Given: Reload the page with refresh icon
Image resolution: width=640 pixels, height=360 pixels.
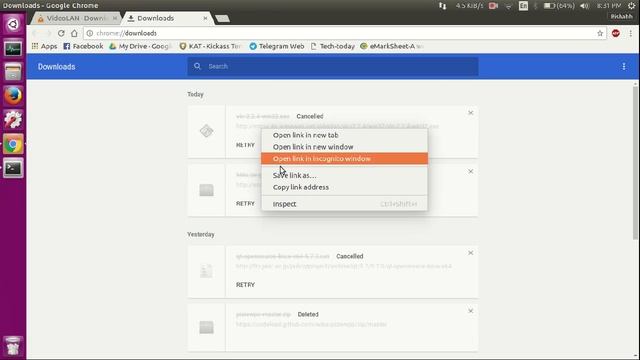Looking at the screenshot, I should coord(61,33).
